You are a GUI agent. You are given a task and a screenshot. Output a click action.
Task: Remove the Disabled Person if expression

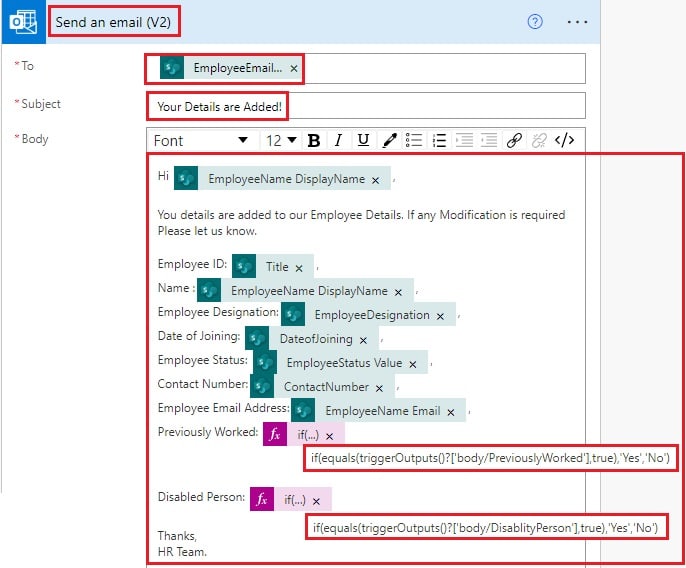click(316, 501)
